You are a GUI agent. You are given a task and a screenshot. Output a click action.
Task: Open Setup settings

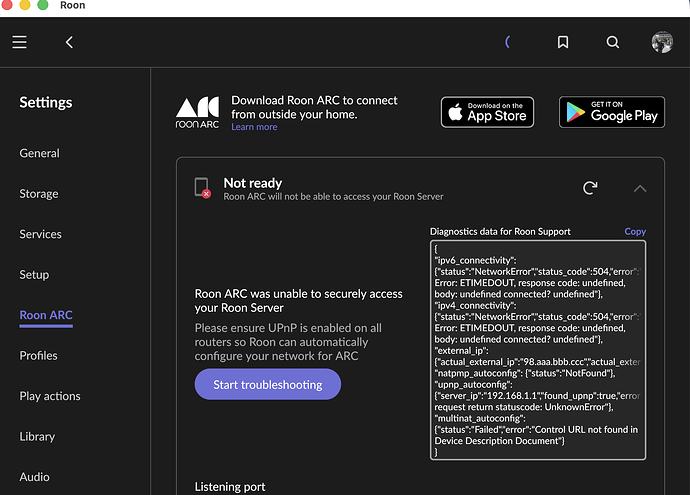point(34,275)
